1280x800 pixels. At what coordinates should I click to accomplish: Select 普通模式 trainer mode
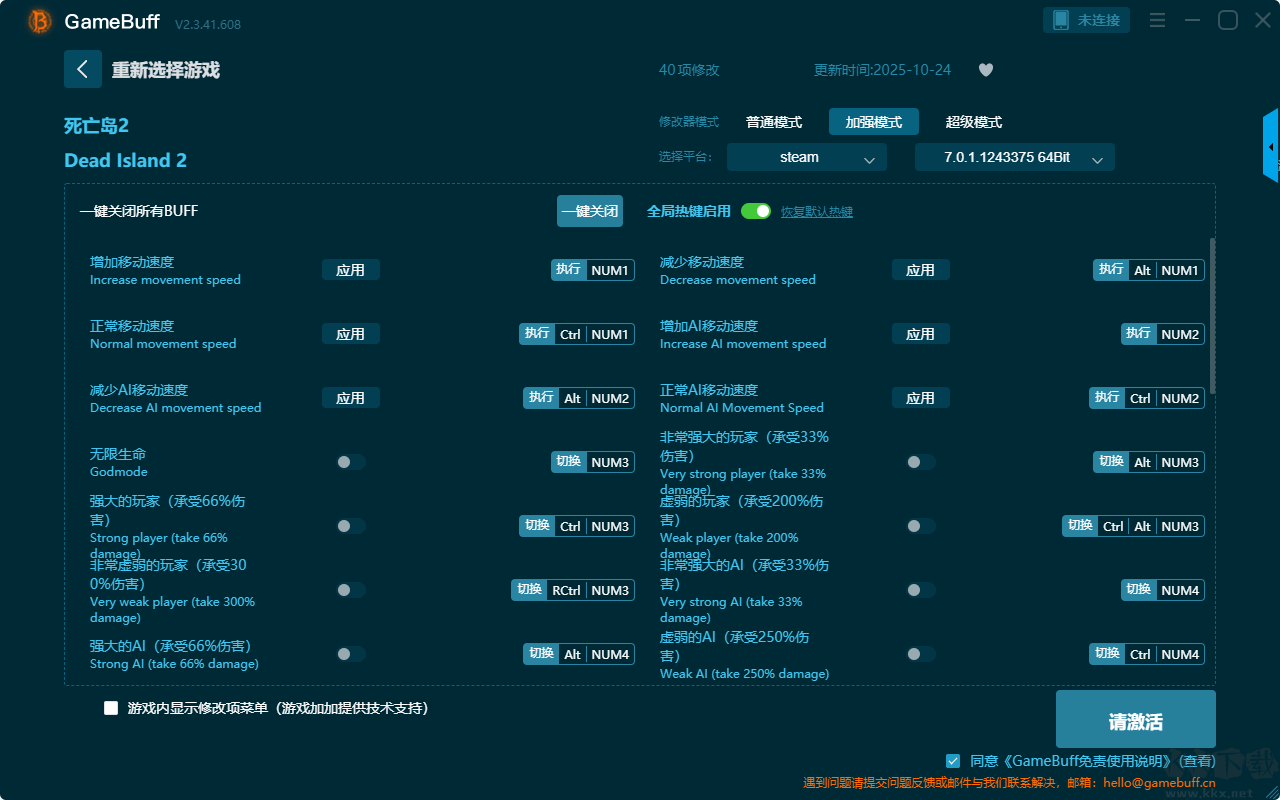coord(774,122)
